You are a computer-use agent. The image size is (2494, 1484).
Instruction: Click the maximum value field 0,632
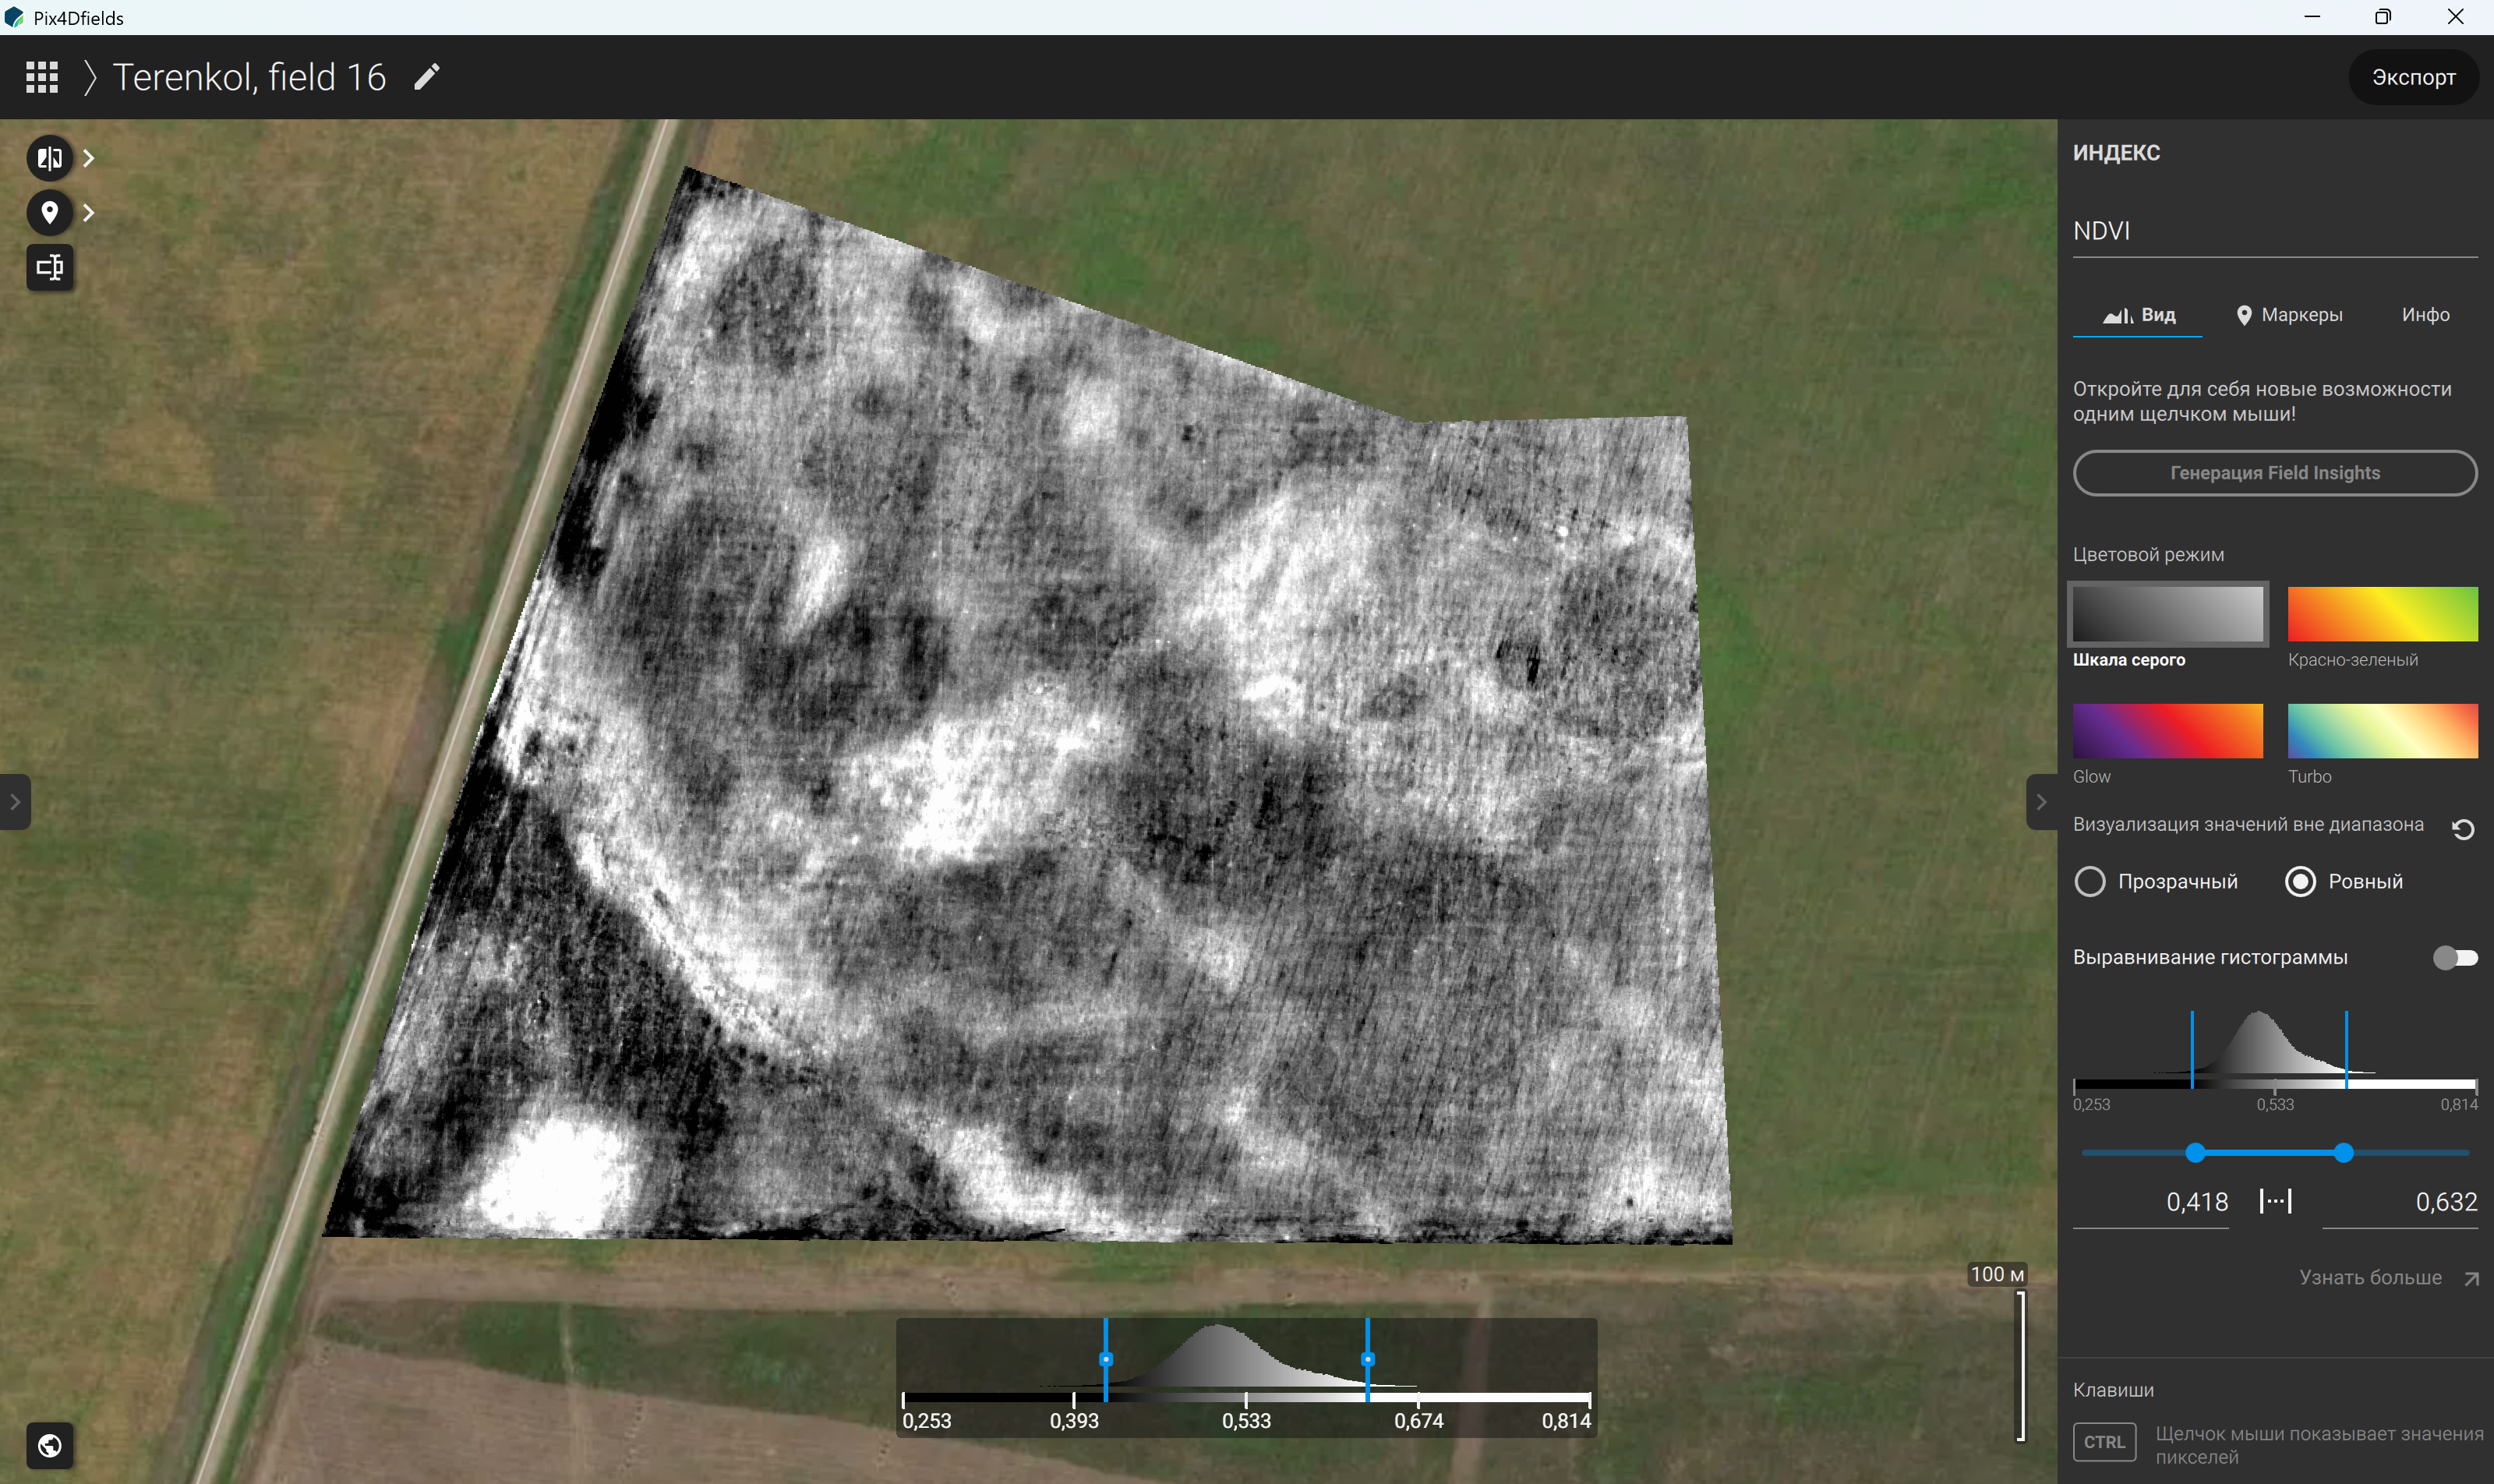2400,1202
